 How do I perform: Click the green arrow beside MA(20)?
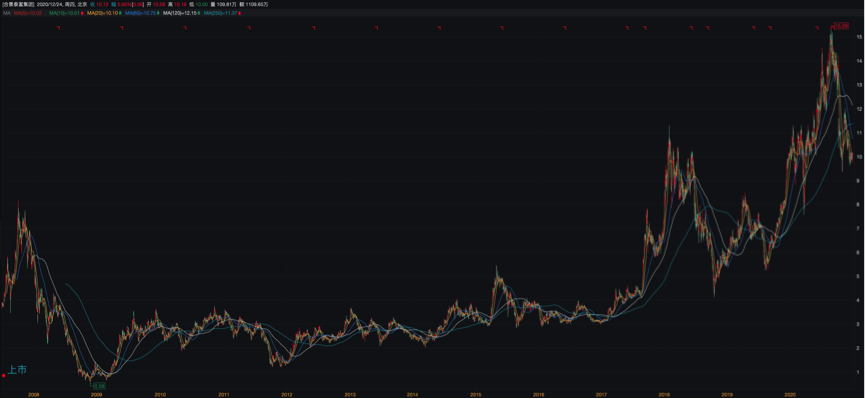(x=120, y=13)
